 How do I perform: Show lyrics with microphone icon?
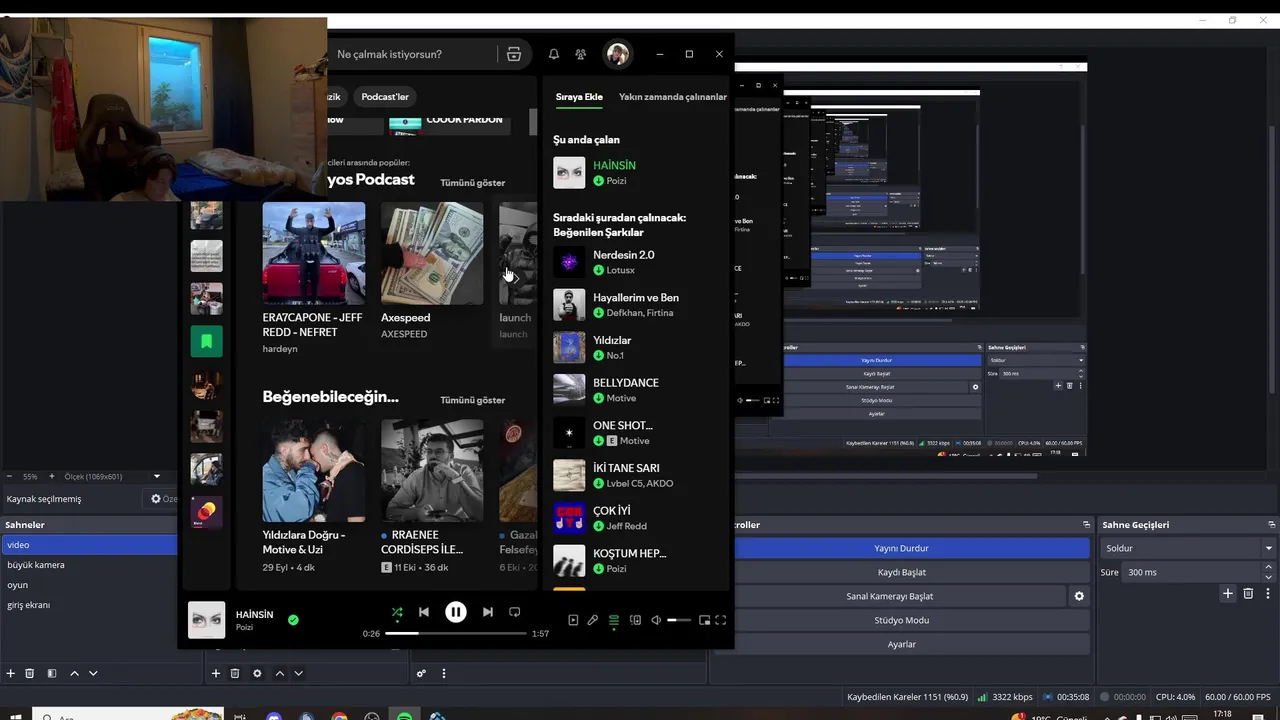(593, 620)
